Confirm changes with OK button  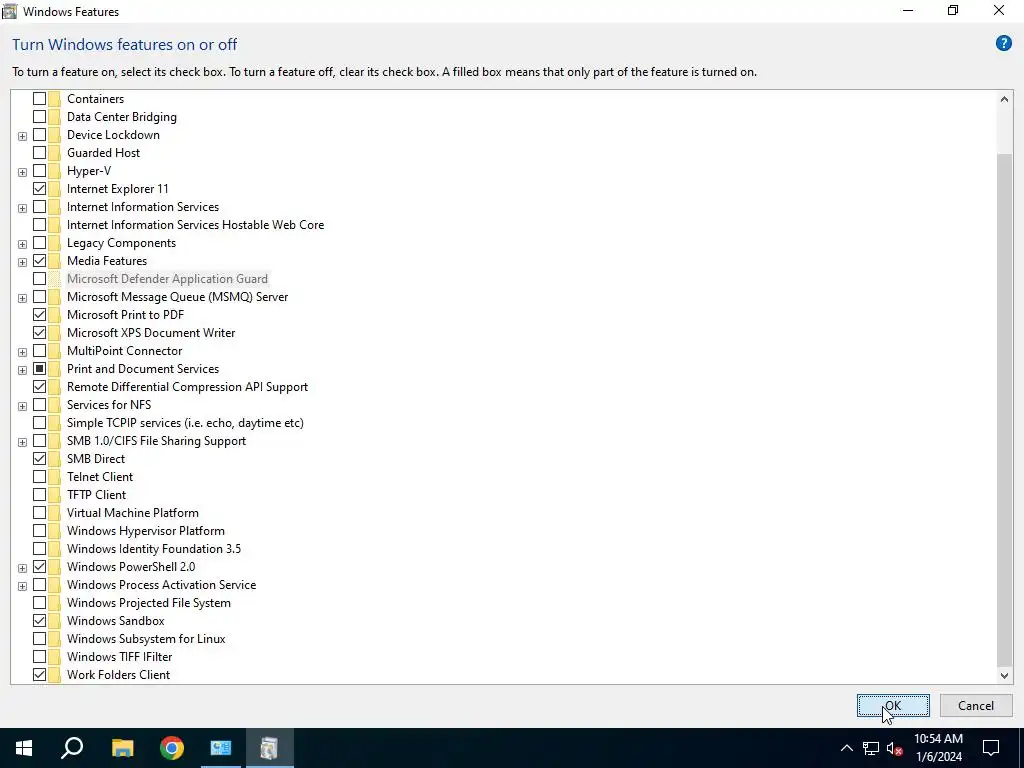tap(893, 705)
